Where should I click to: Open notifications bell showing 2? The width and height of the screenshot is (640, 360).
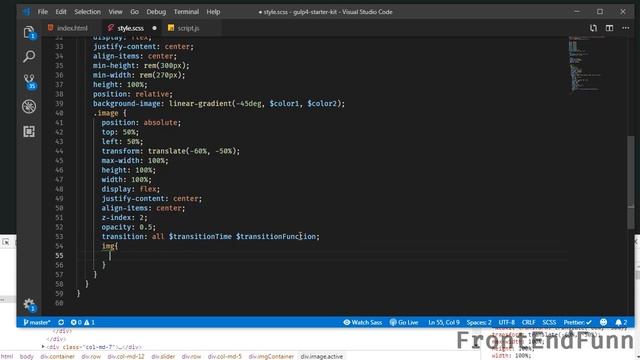click(621, 322)
